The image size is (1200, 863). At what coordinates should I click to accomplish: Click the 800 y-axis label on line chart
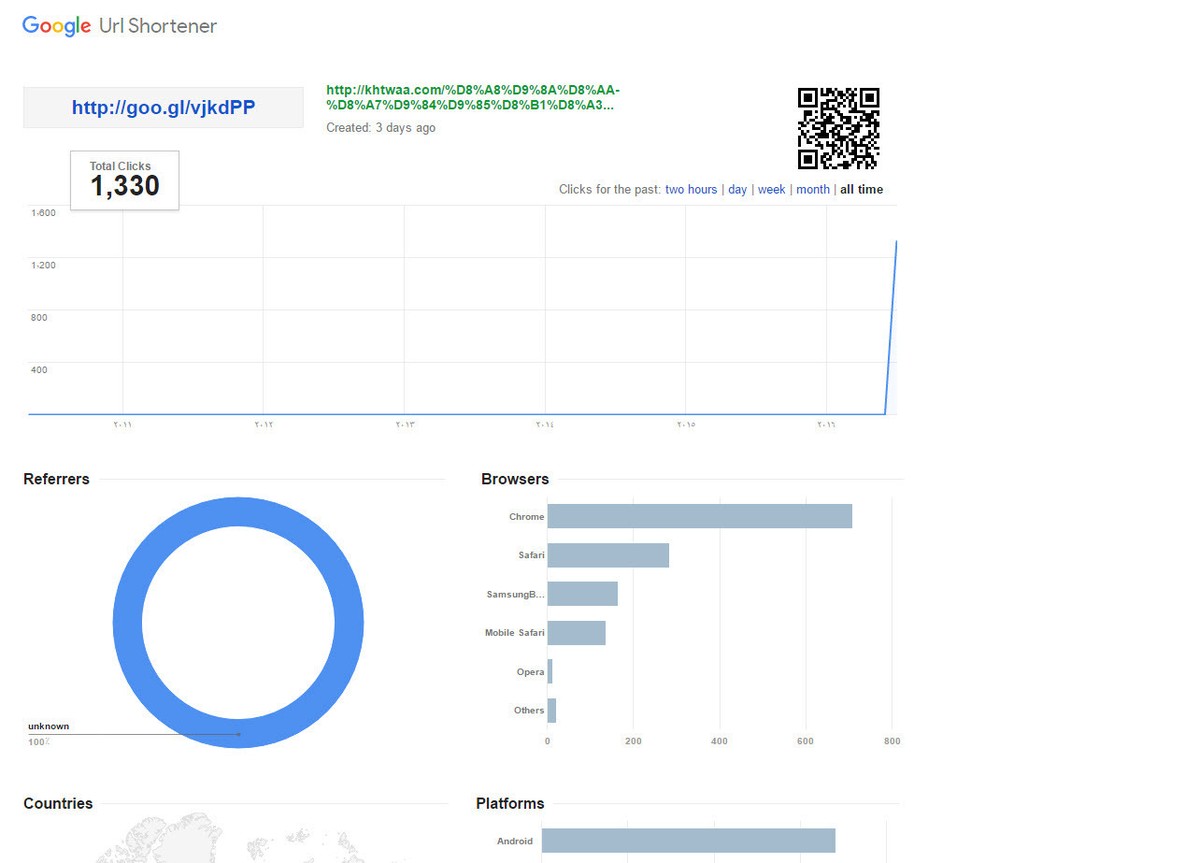tap(39, 317)
